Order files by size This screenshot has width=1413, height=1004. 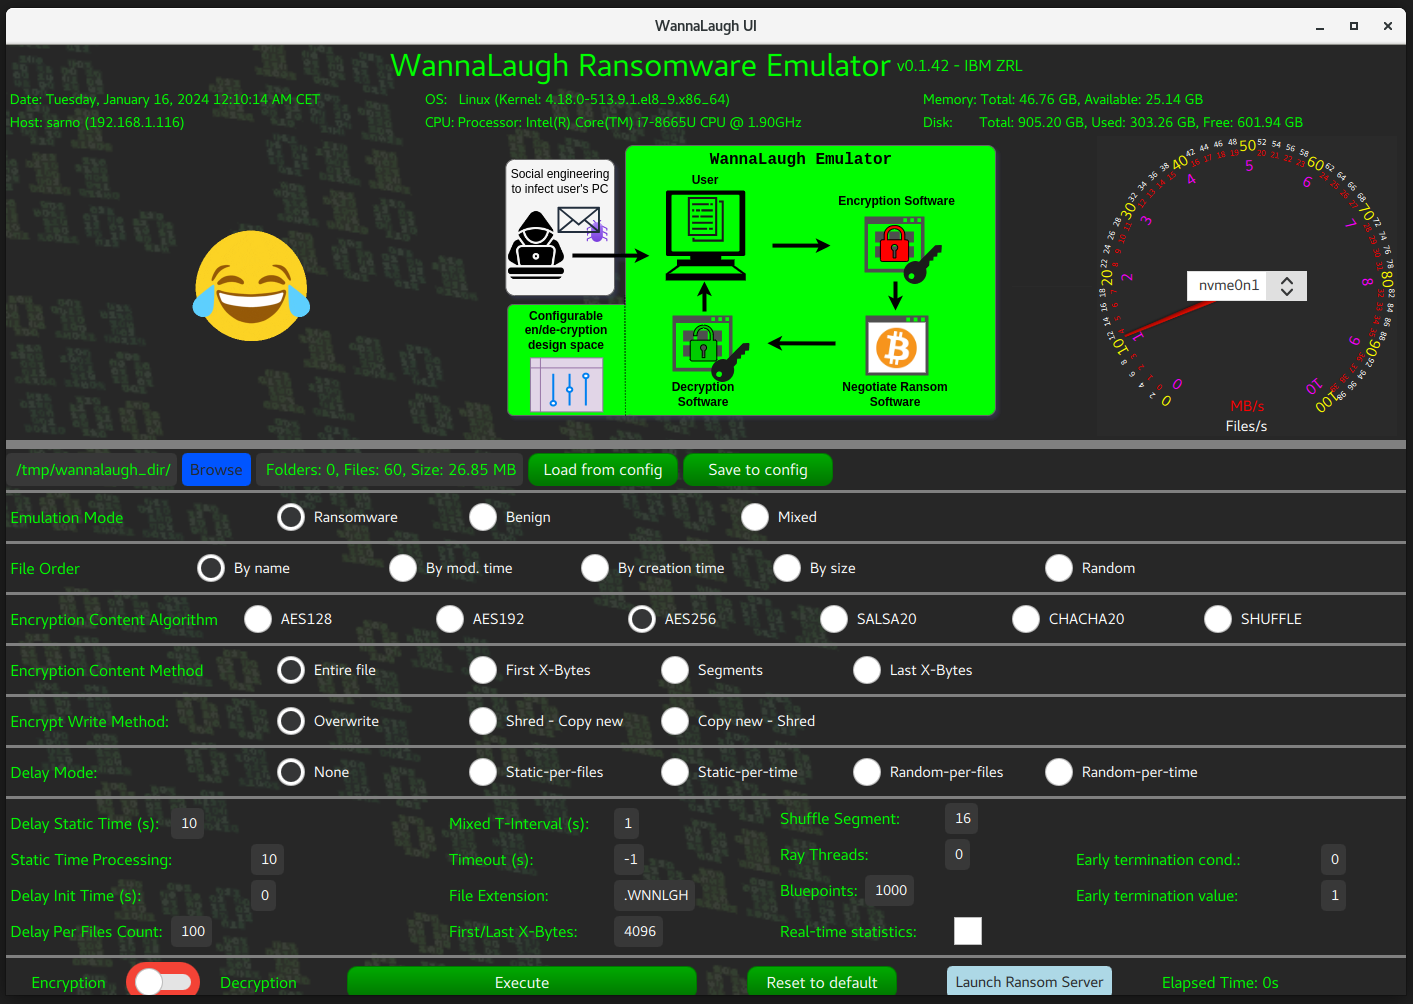pyautogui.click(x=787, y=568)
